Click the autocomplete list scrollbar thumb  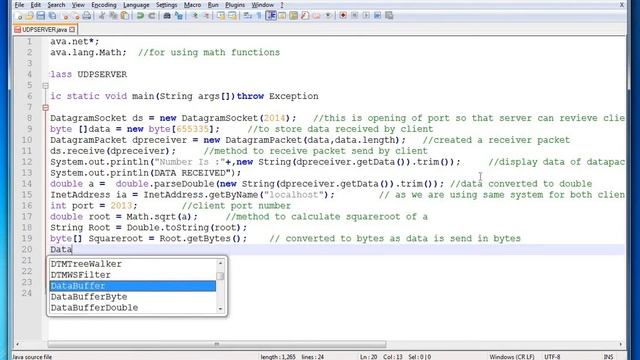220,276
